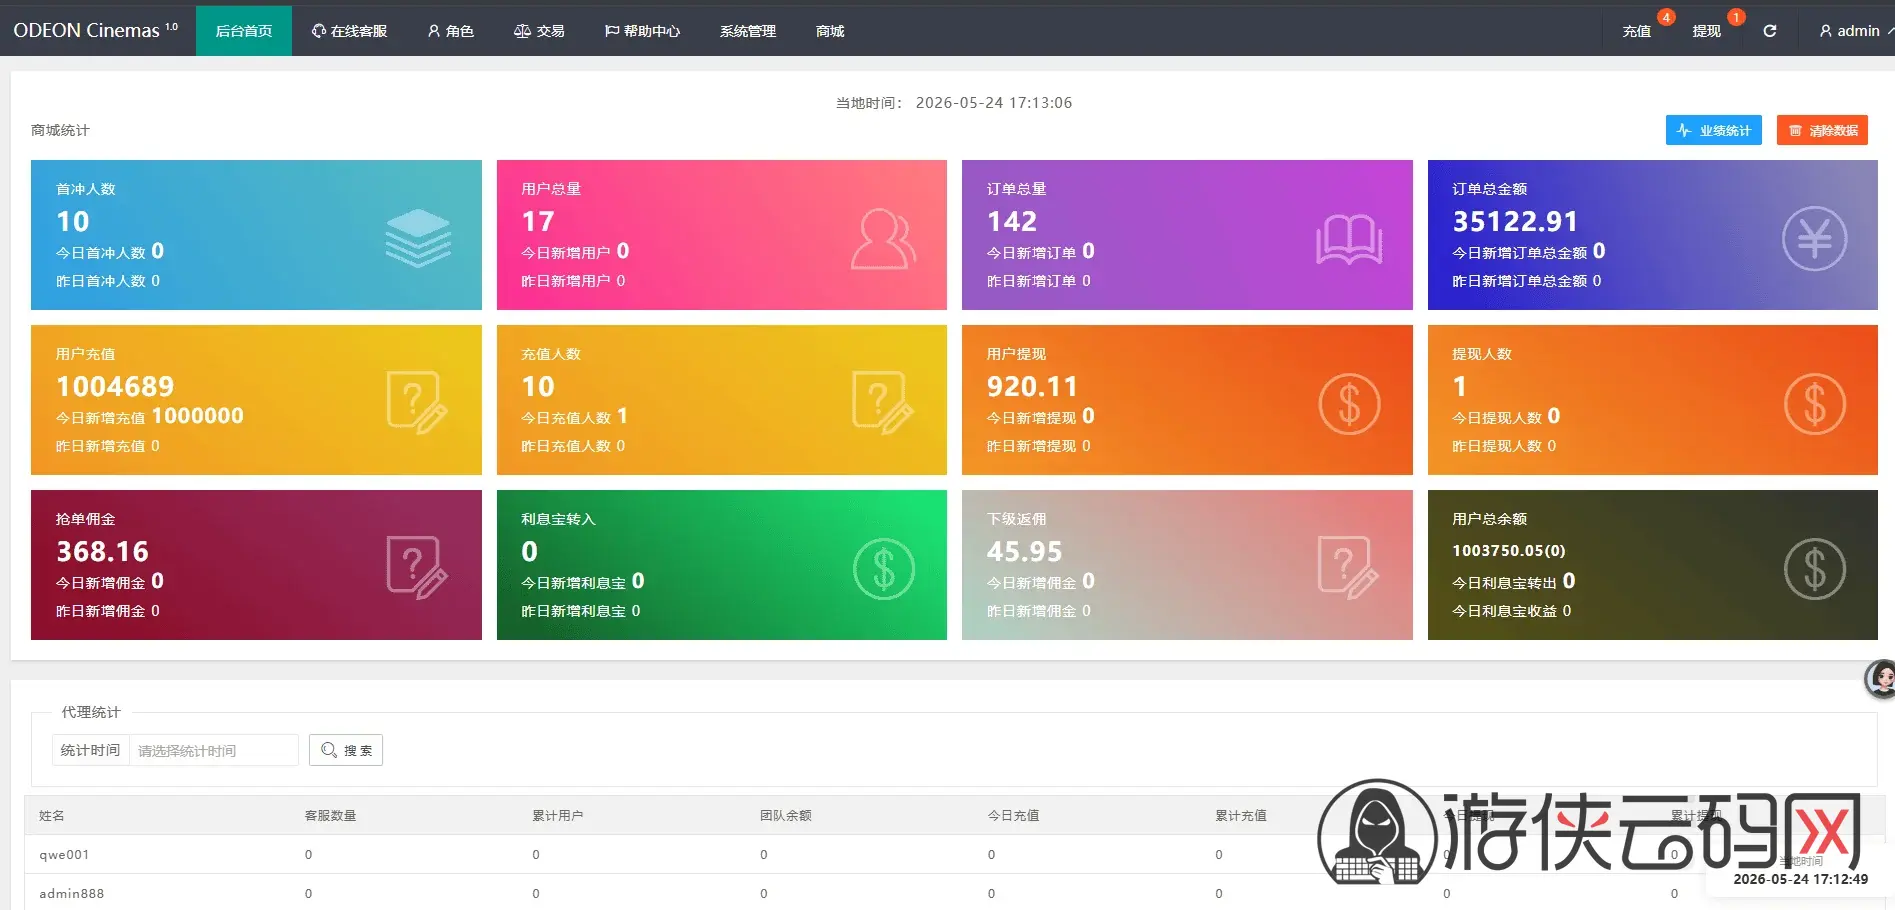The height and width of the screenshot is (910, 1895).
Task: Click the 团队余额 column header
Action: point(786,815)
